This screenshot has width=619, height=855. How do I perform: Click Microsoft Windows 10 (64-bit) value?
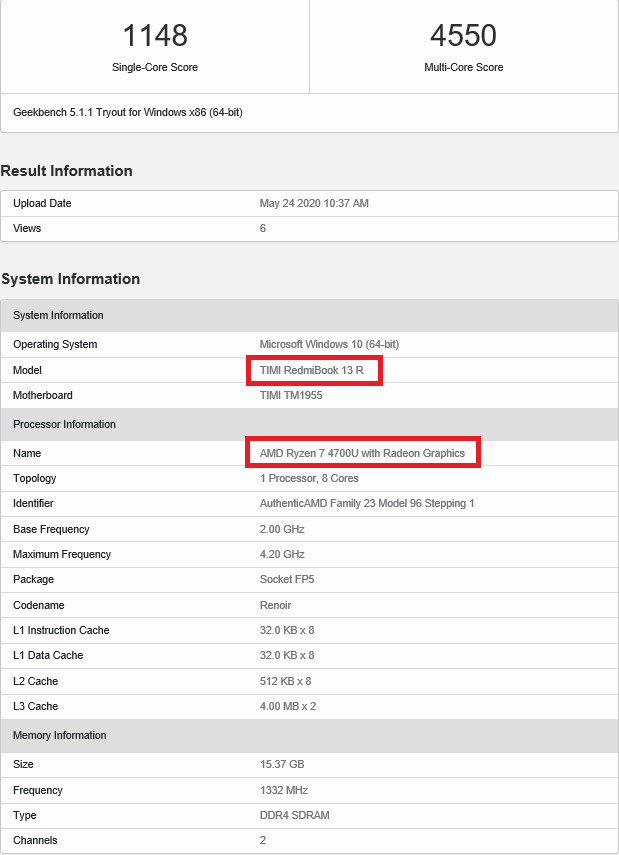point(329,345)
